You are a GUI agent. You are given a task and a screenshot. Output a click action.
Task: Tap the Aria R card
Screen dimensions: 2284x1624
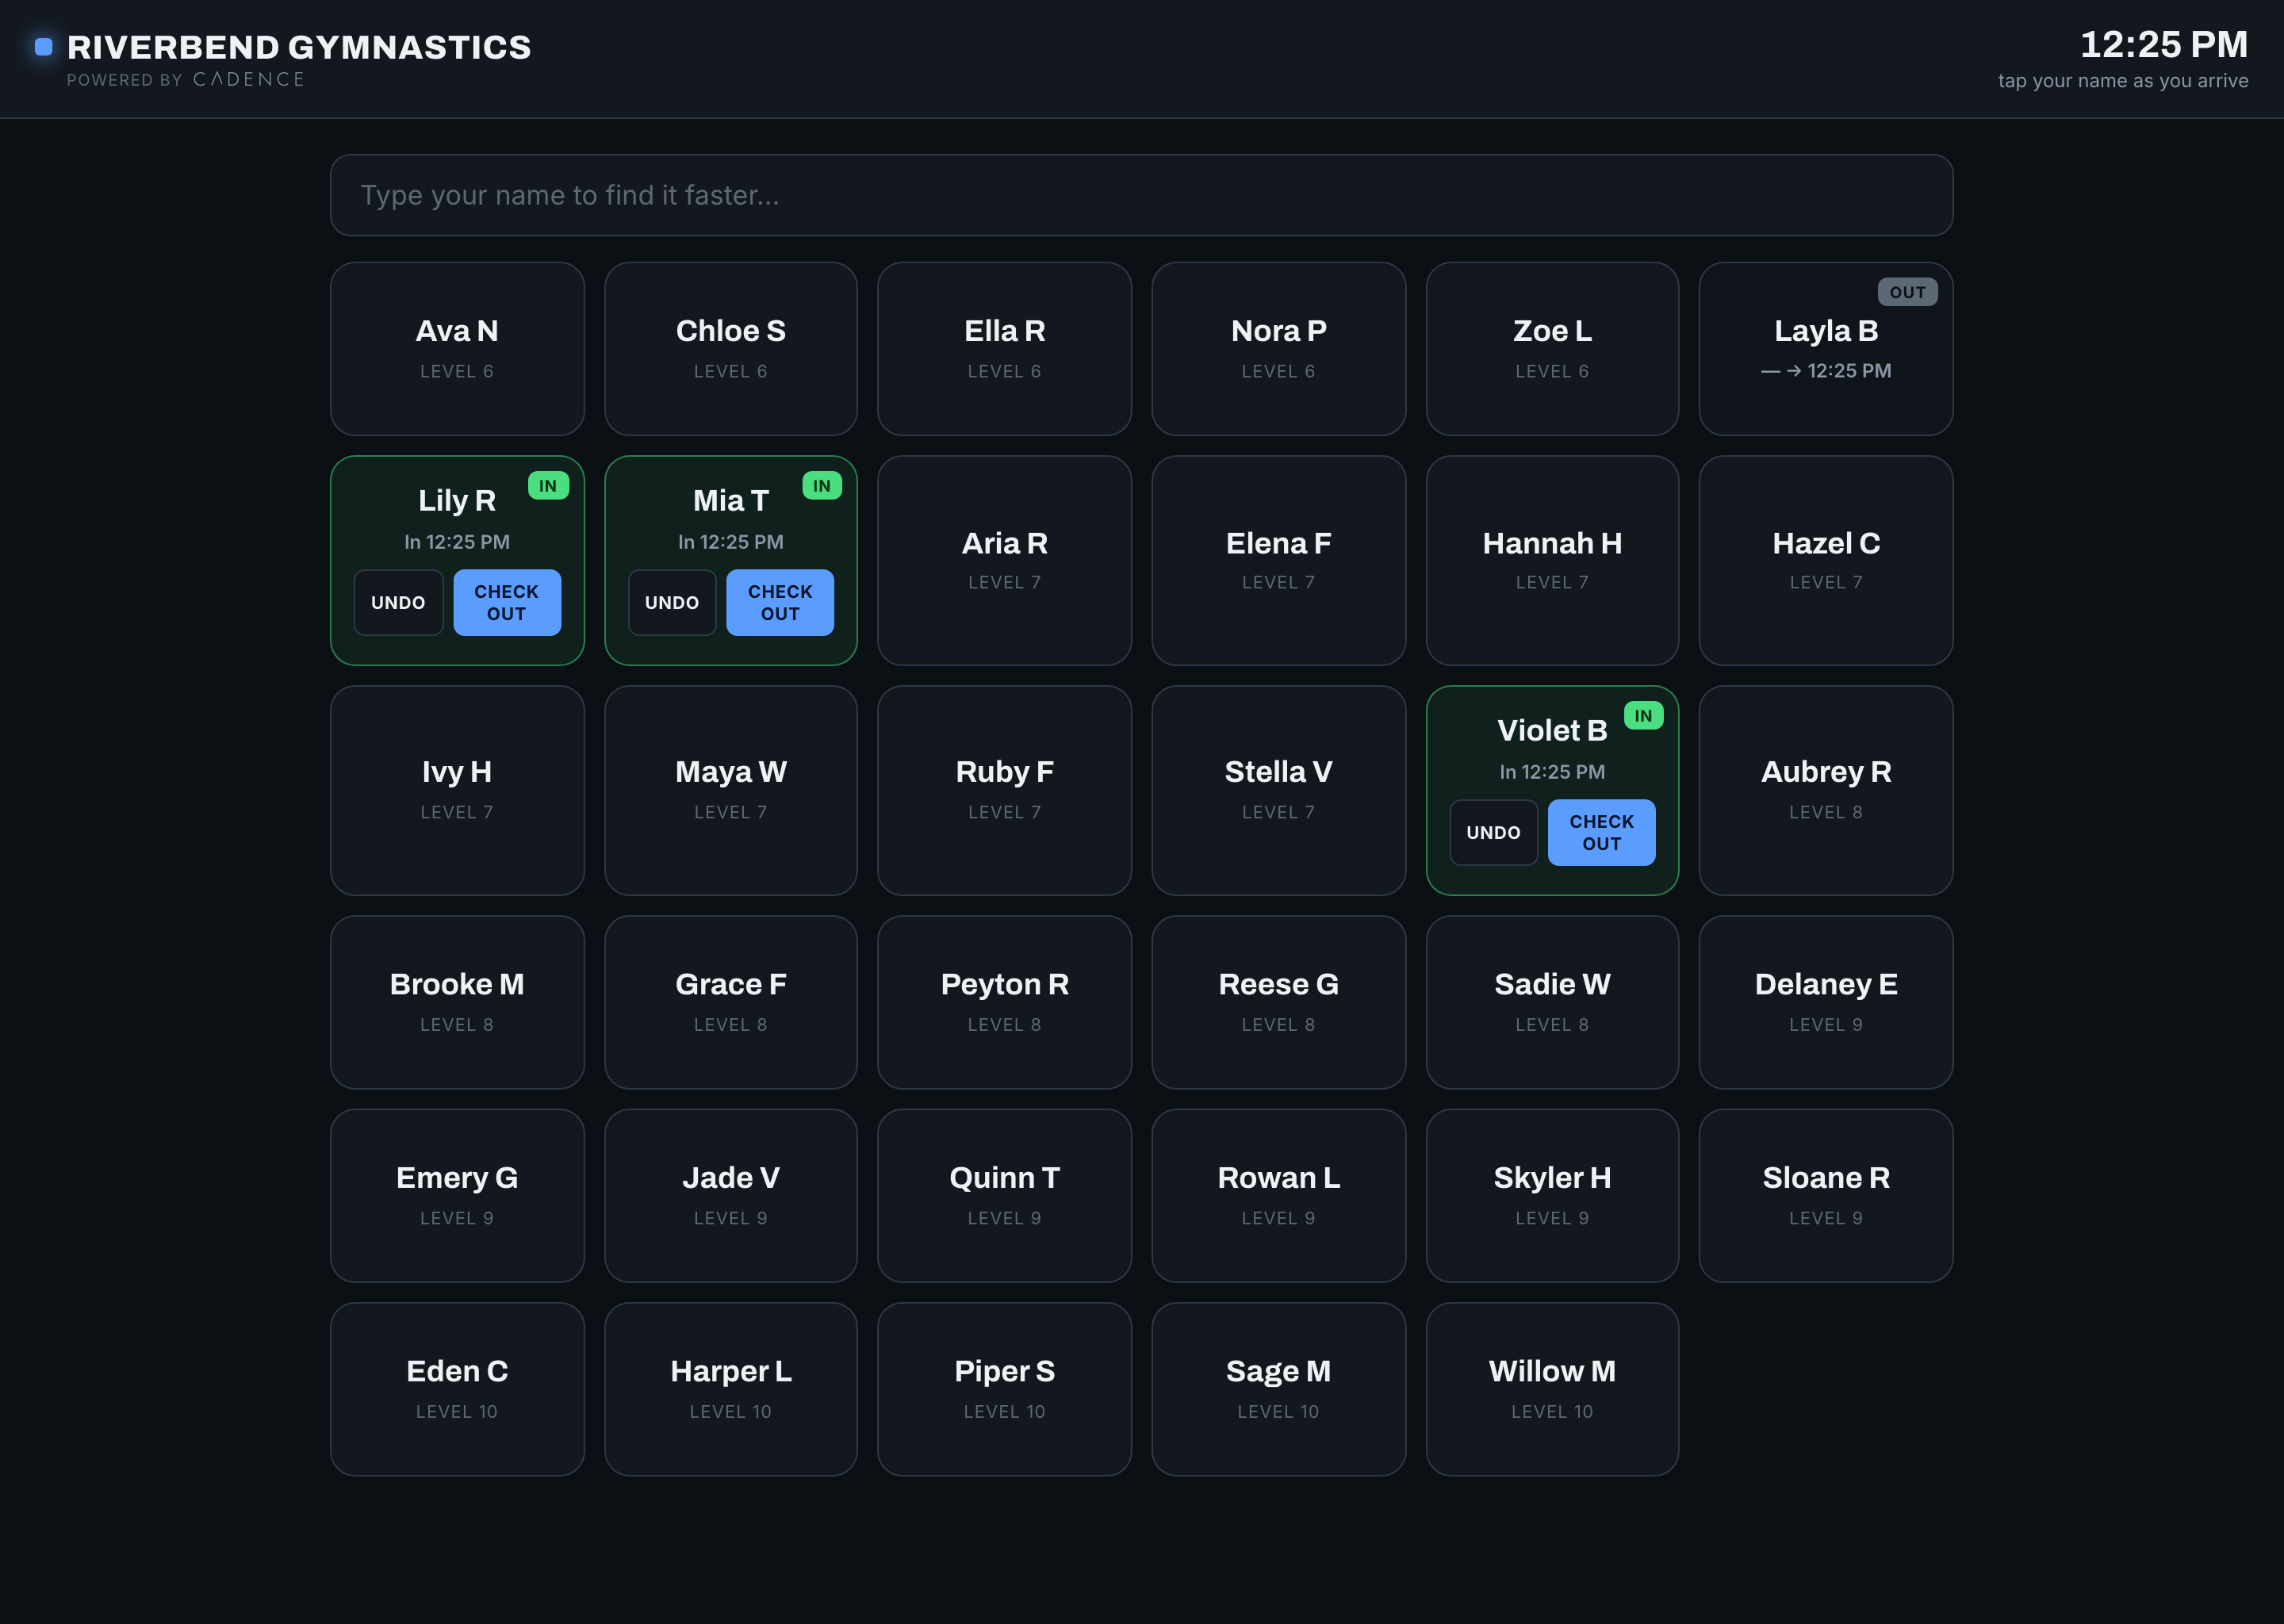(1004, 561)
